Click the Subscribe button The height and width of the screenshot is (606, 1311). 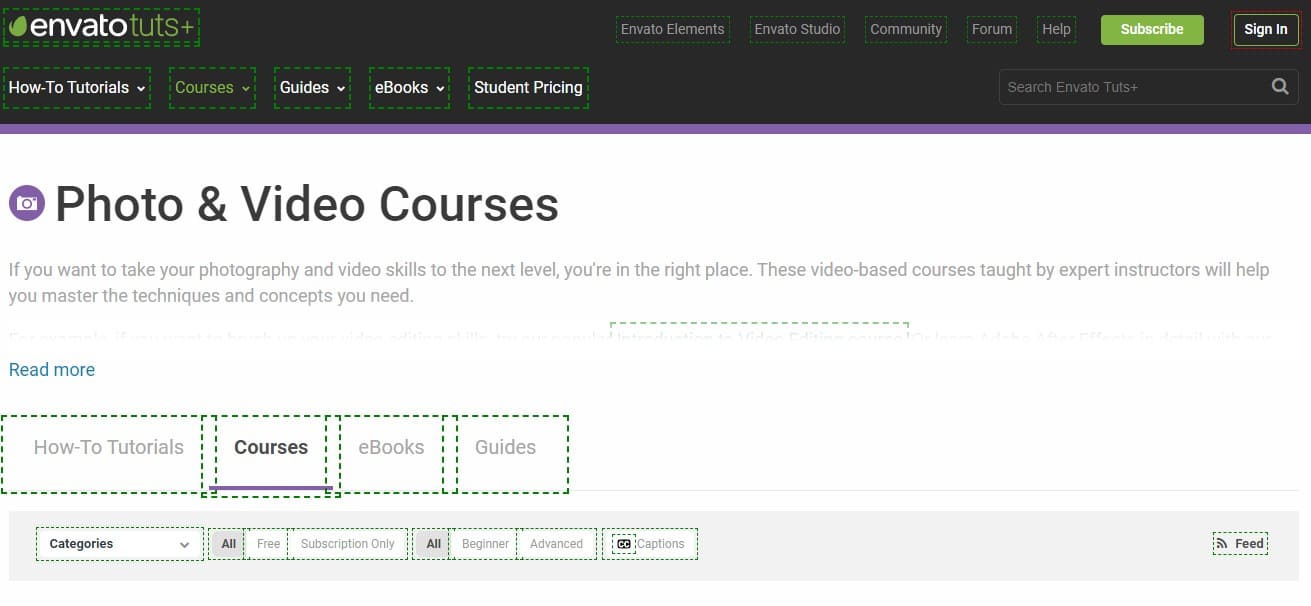click(1152, 30)
